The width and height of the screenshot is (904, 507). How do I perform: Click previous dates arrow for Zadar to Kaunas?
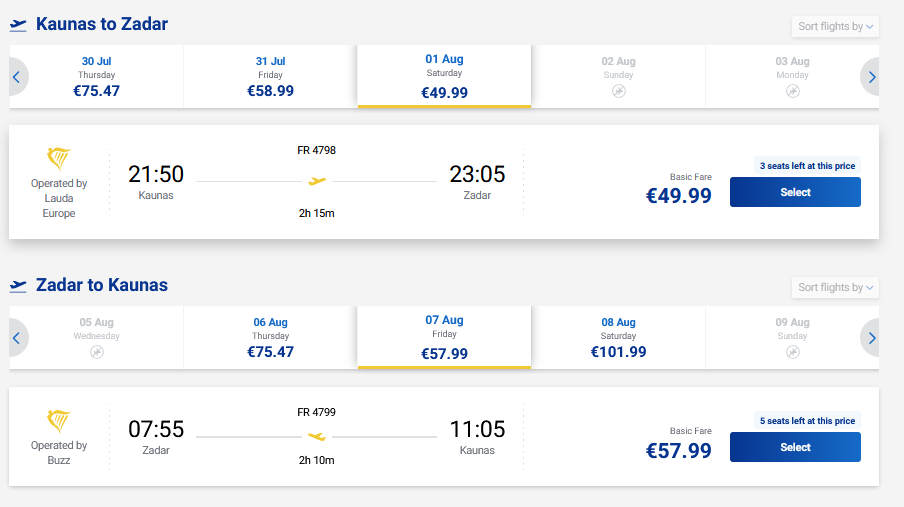(x=17, y=338)
